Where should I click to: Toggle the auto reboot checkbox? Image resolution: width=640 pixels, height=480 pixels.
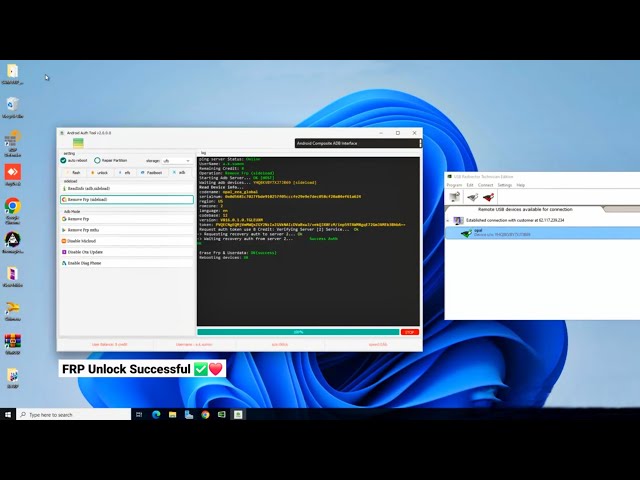pyautogui.click(x=63, y=160)
